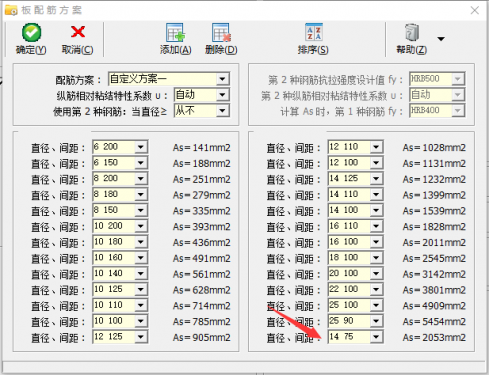Open the 配筋方案 自定义方案一 dropdown
This screenshot has width=489, height=375.
(x=222, y=79)
